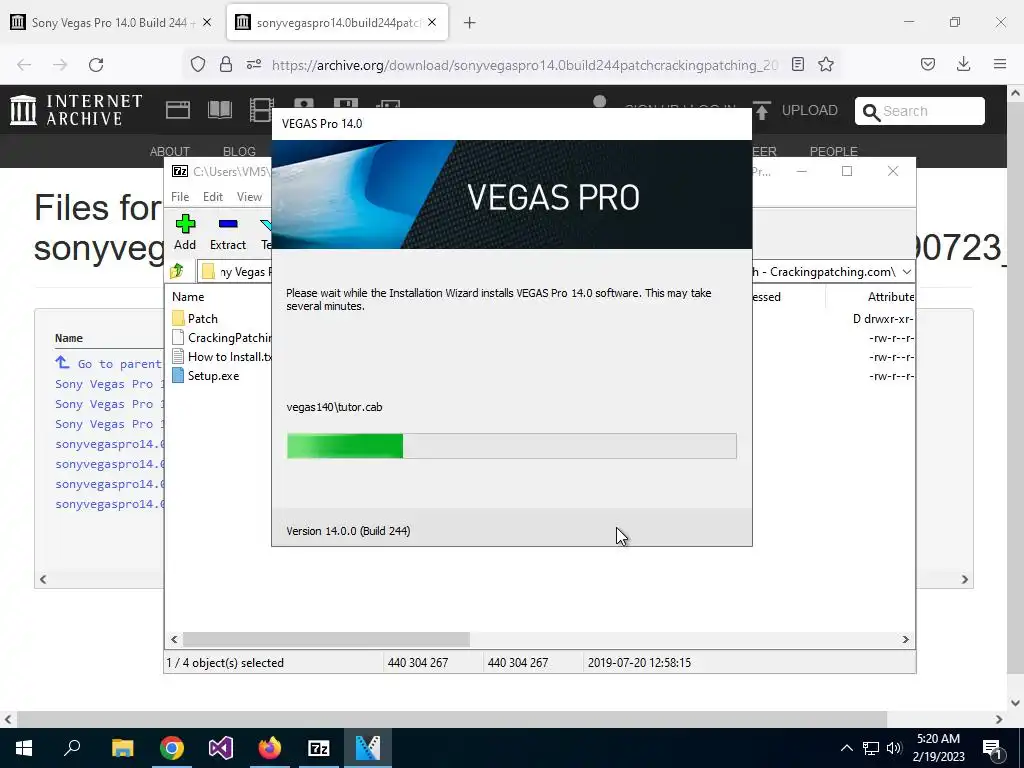Click the tracking protection shield icon
The width and height of the screenshot is (1024, 768).
(x=198, y=64)
